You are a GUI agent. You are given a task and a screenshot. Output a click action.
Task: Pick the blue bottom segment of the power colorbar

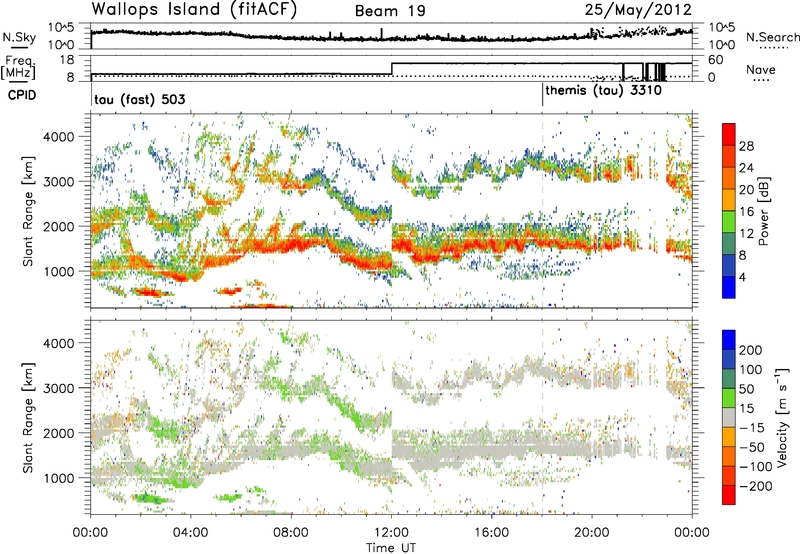point(729,287)
